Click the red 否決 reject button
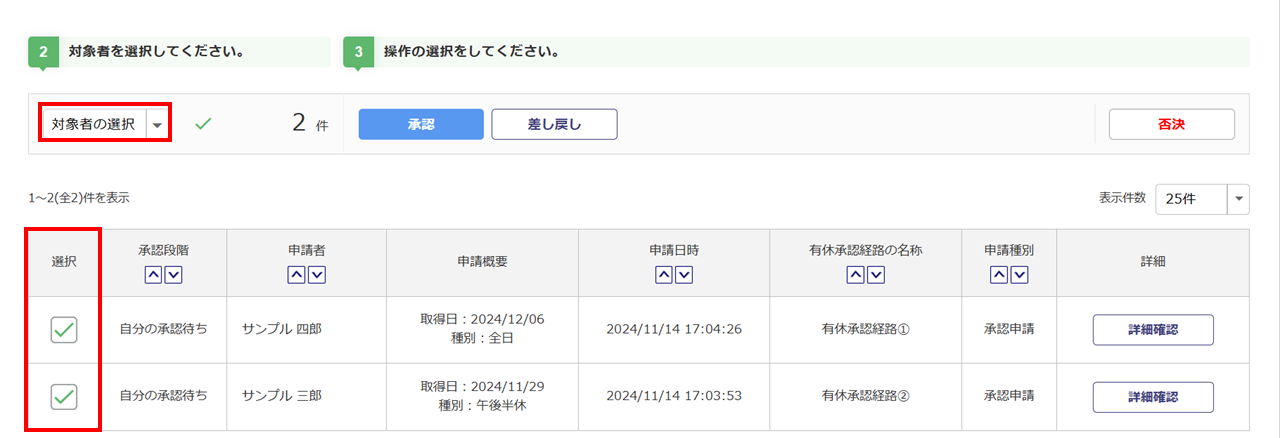 (x=1171, y=124)
